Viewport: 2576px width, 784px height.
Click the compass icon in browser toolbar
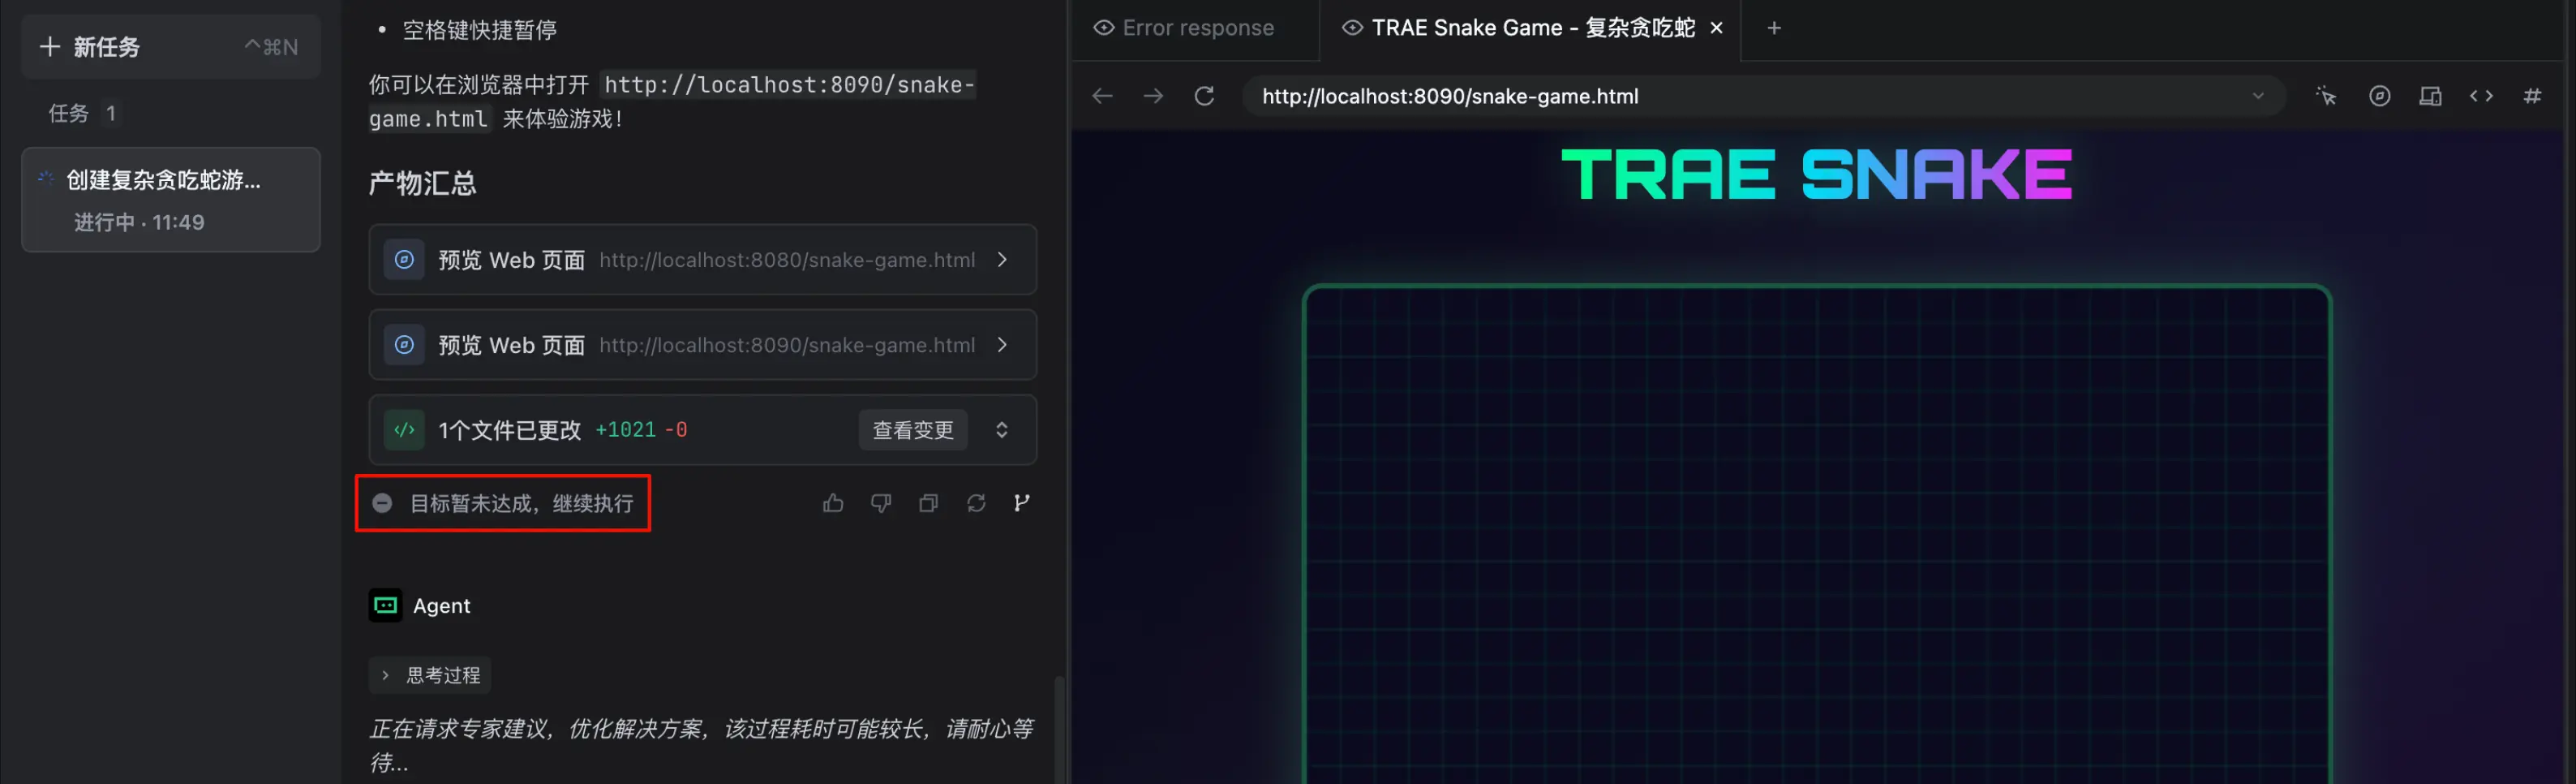[2379, 96]
